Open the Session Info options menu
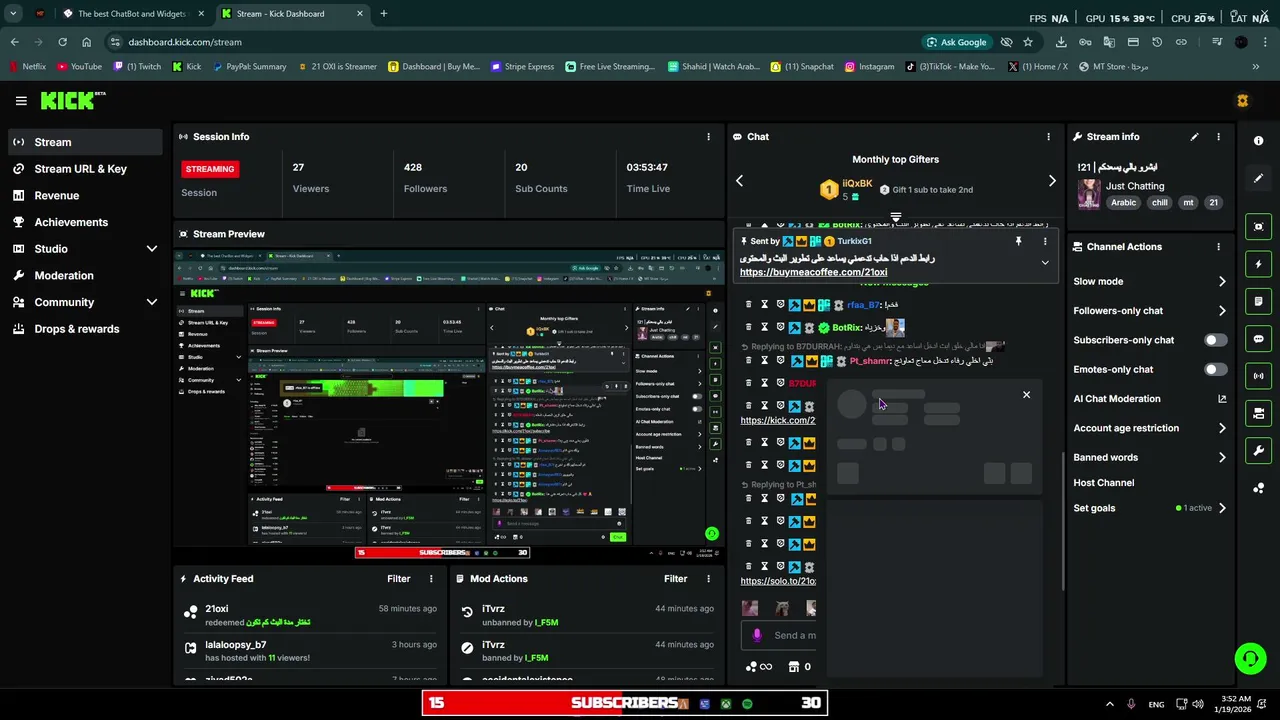Viewport: 1280px width, 720px height. [708, 137]
